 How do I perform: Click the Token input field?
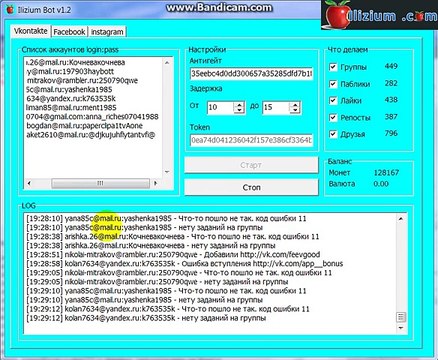pos(251,140)
